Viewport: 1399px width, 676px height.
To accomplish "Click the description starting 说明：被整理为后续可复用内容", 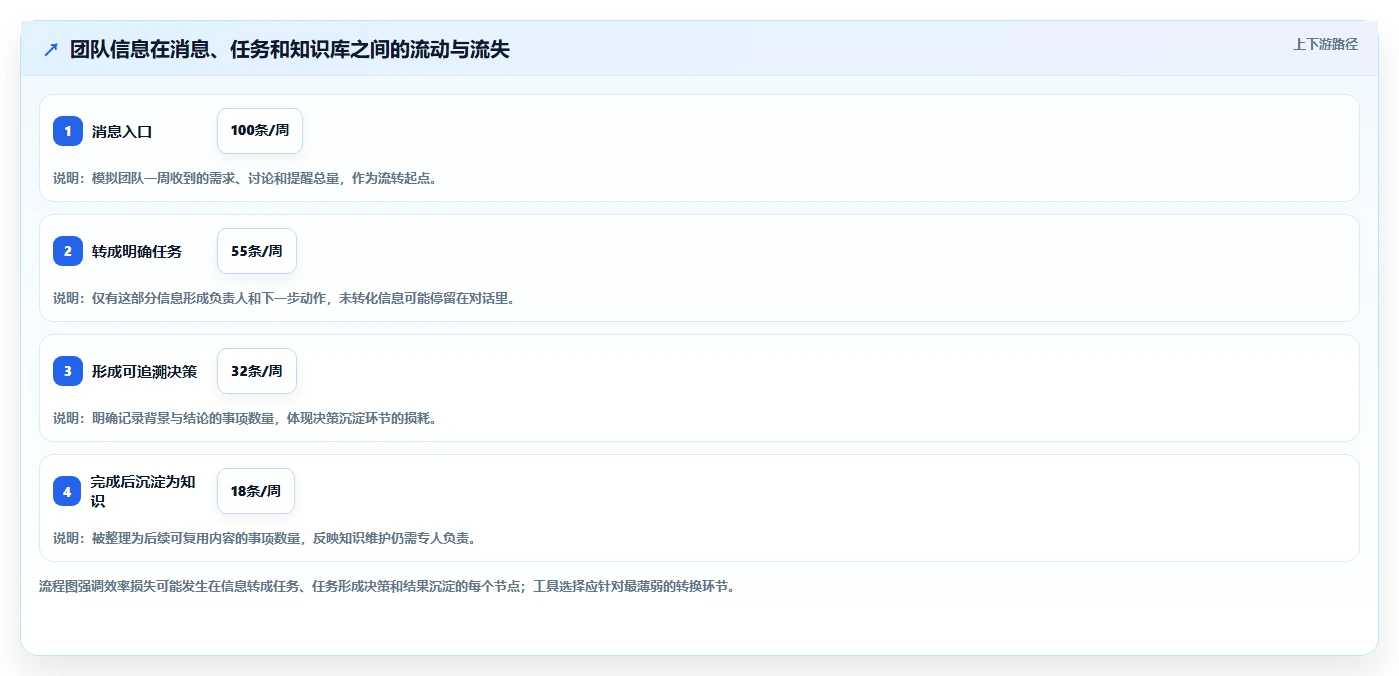I will [265, 538].
